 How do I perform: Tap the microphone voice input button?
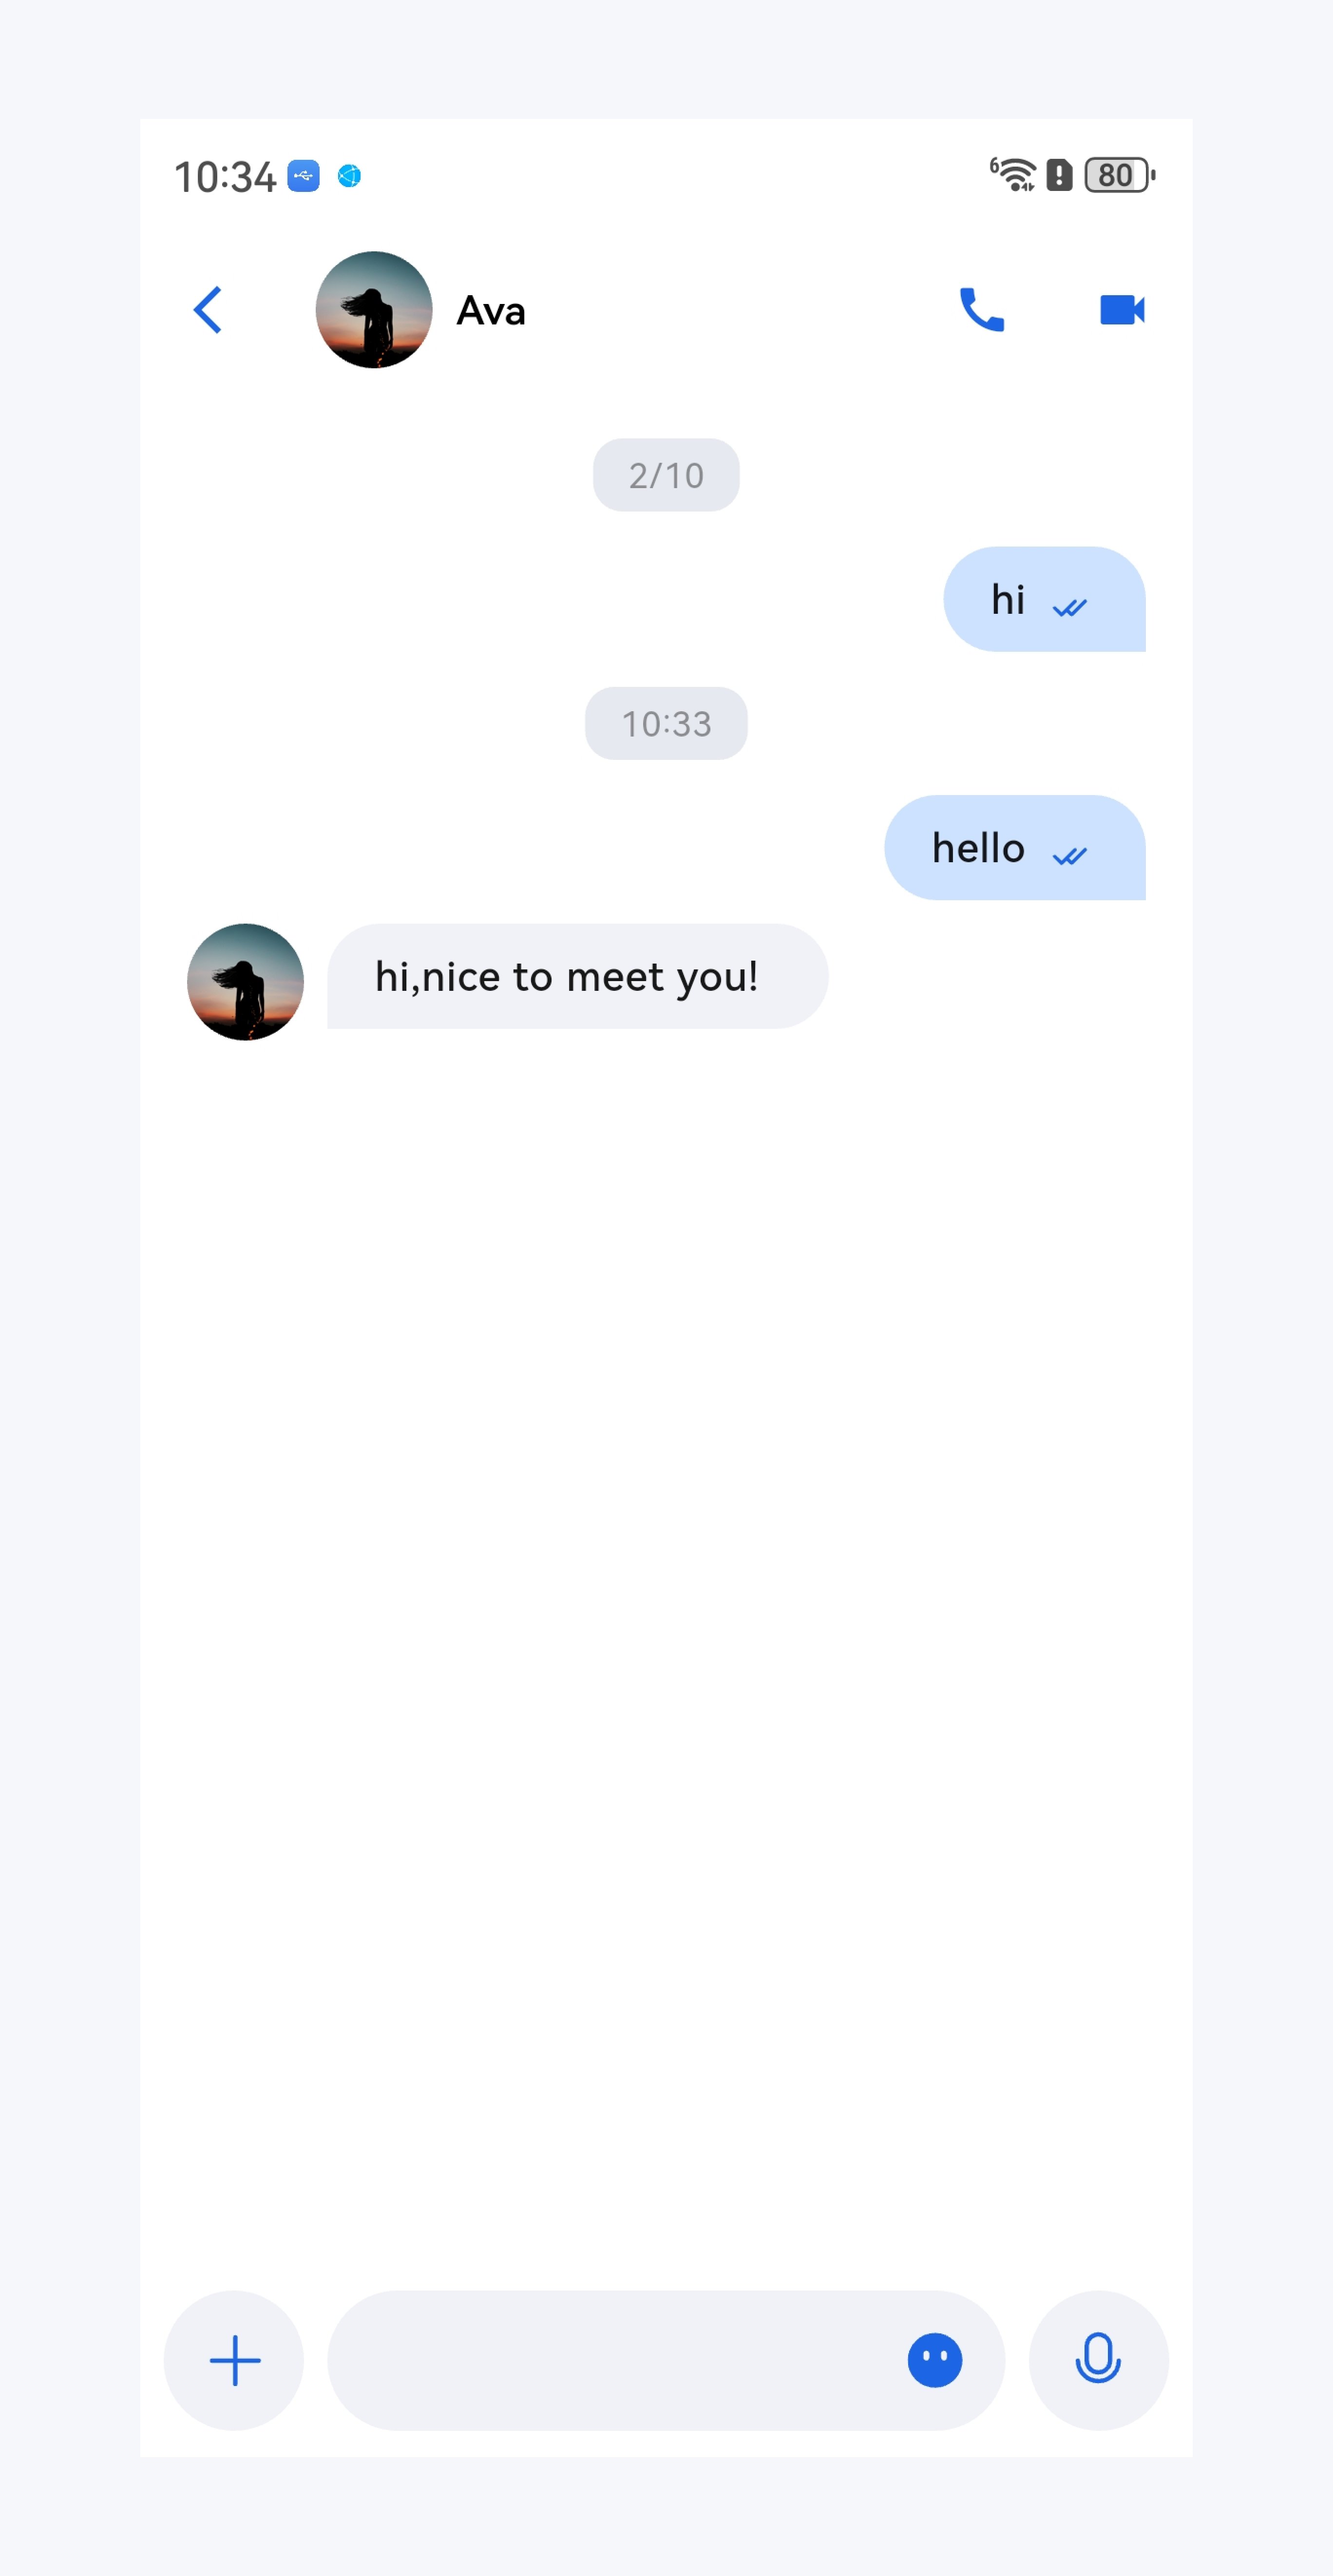tap(1097, 2360)
